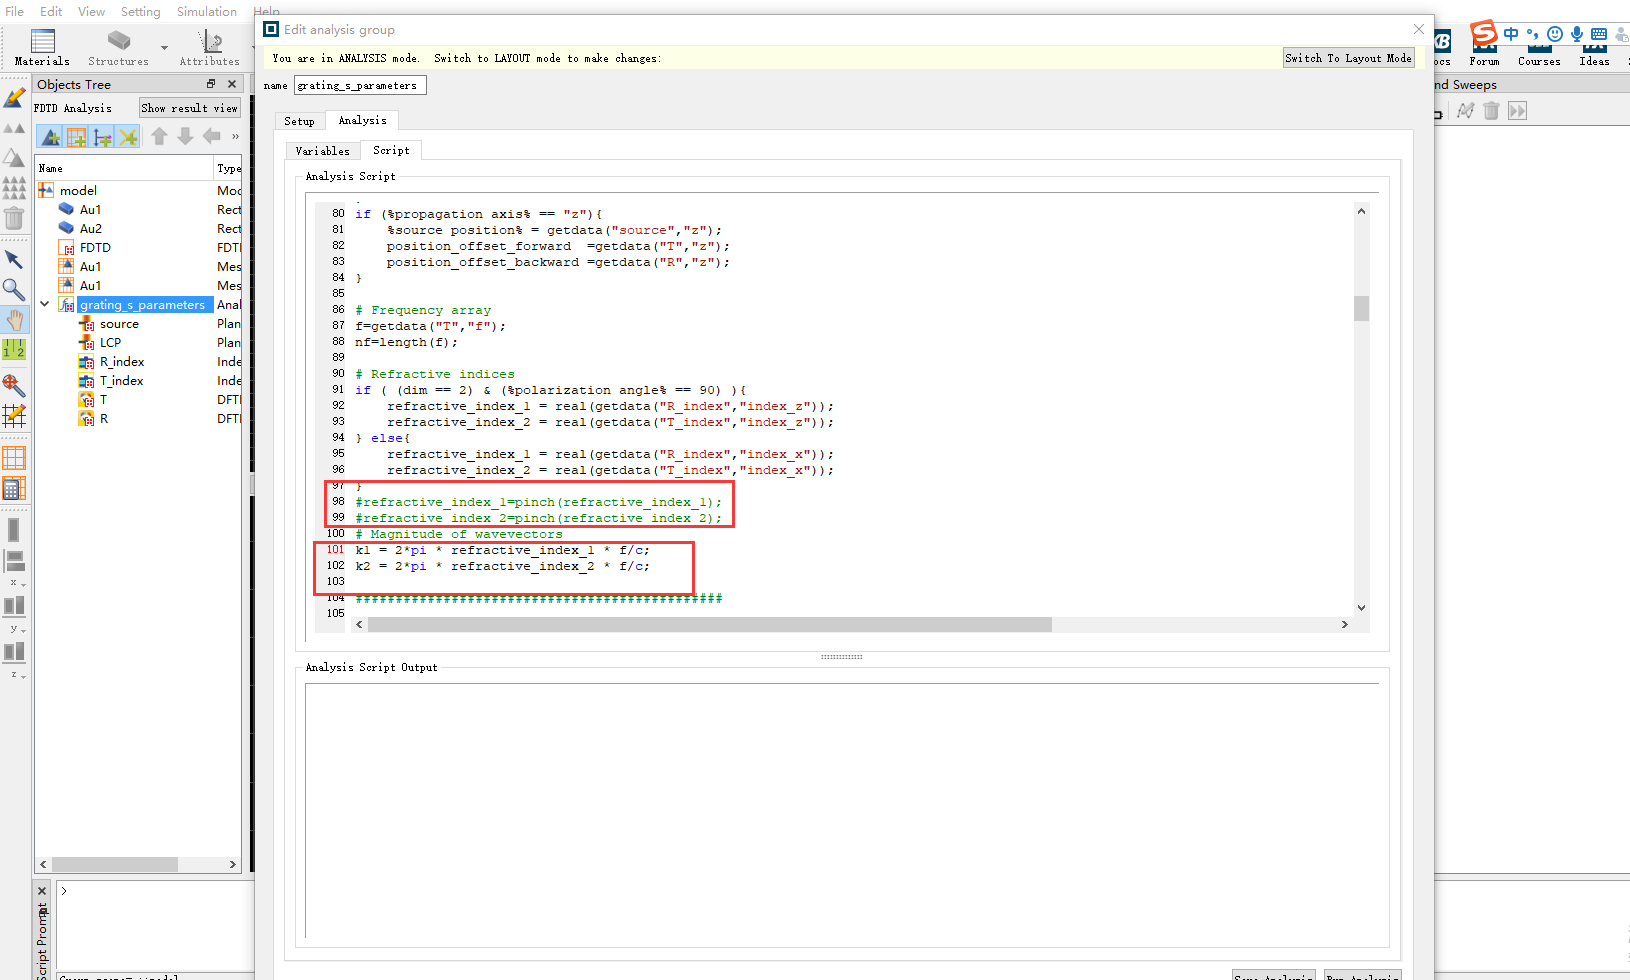
Task: Click the mesh grid pencil icon
Action: [x=14, y=415]
